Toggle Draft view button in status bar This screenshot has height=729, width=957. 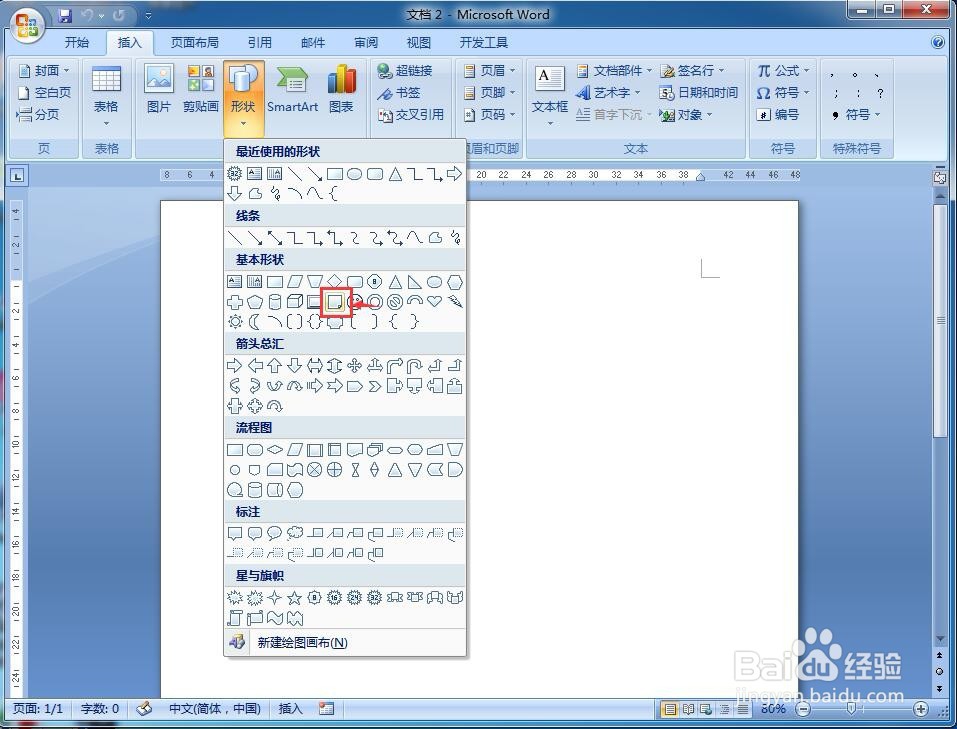pos(742,709)
